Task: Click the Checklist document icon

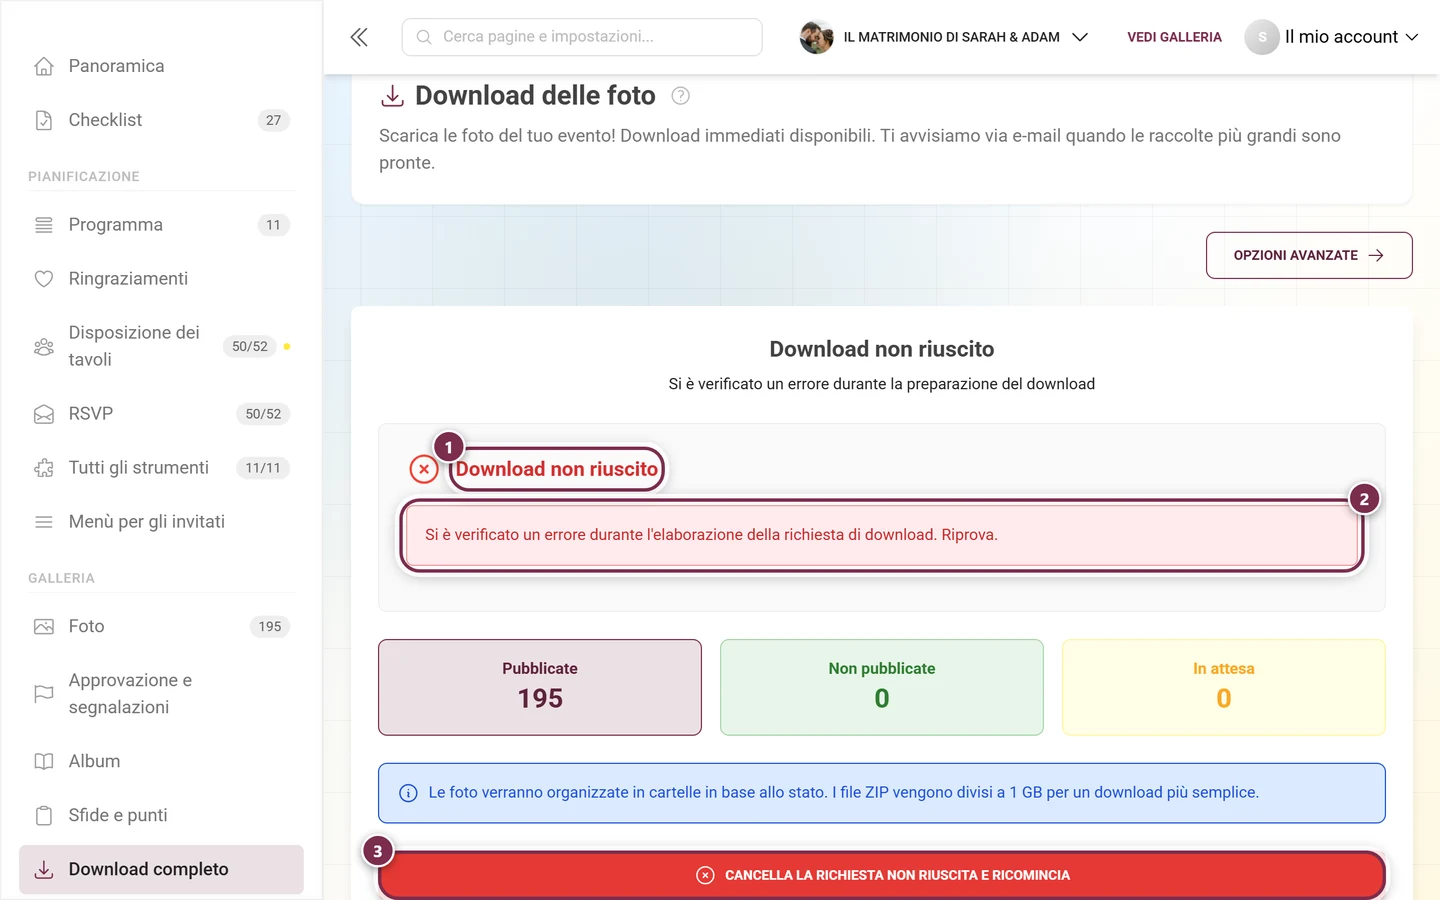Action: point(44,120)
